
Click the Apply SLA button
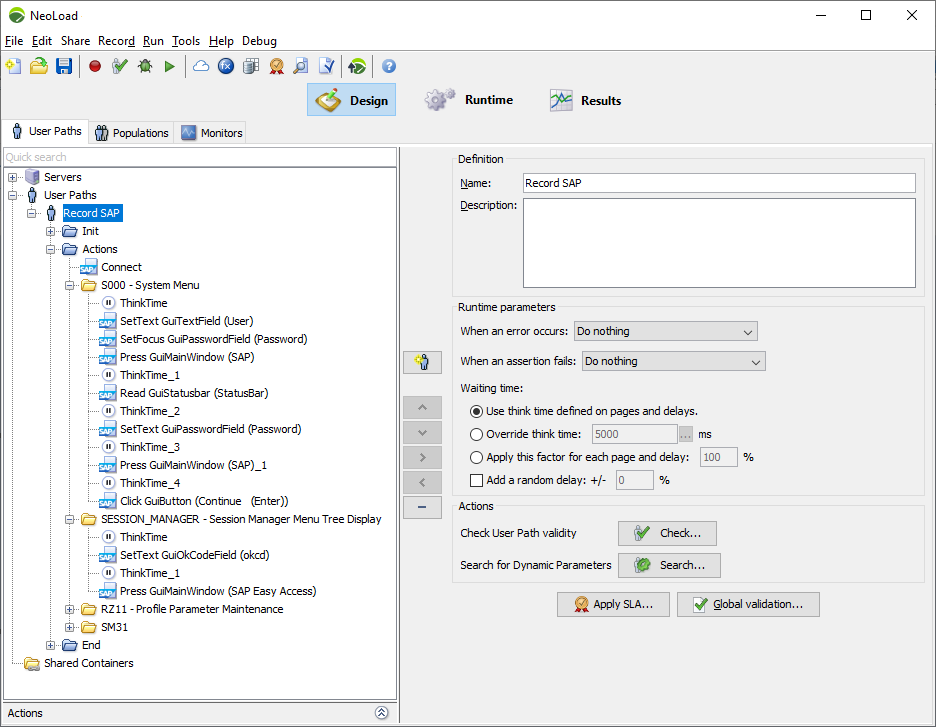(613, 604)
